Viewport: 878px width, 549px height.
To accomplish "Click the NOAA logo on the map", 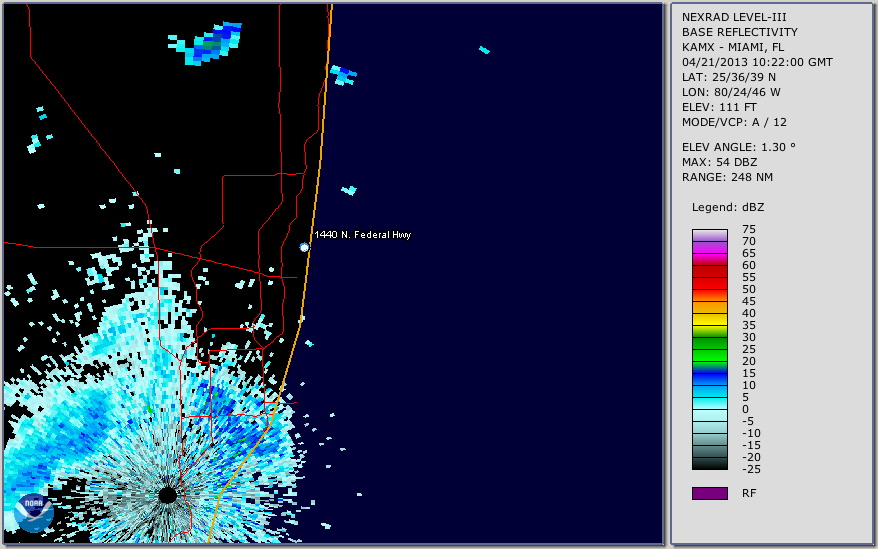I will [x=34, y=512].
